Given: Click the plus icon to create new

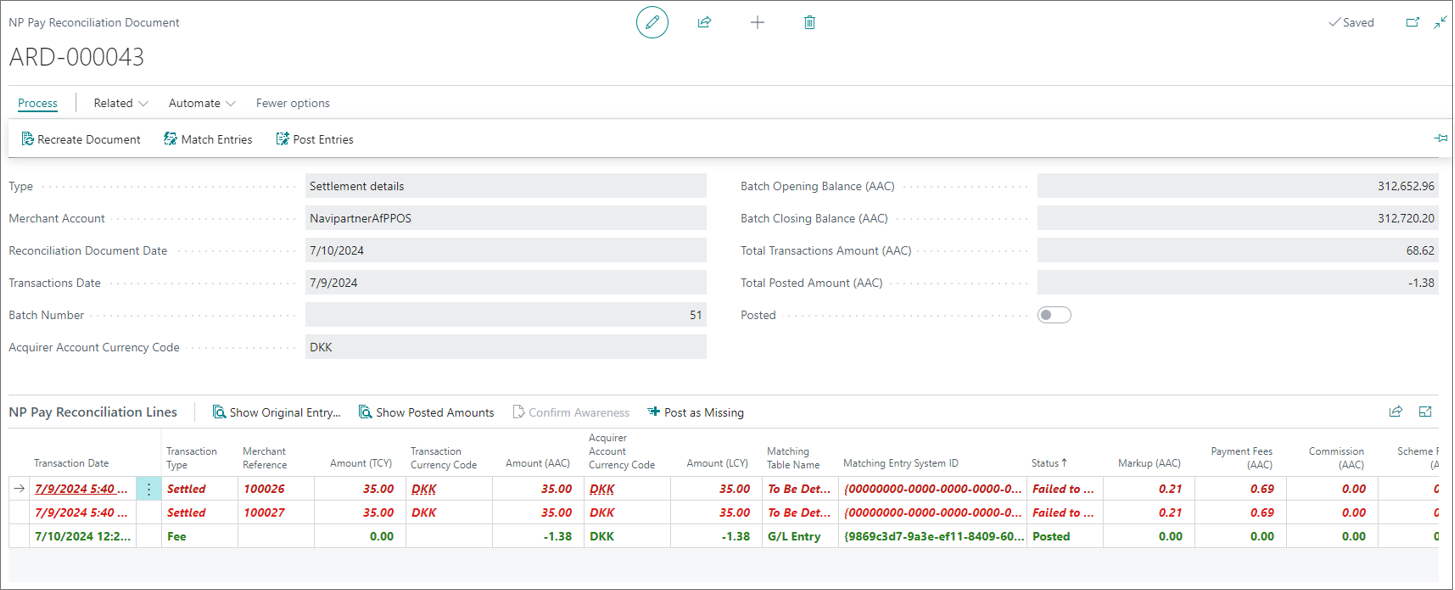Looking at the screenshot, I should pos(757,22).
